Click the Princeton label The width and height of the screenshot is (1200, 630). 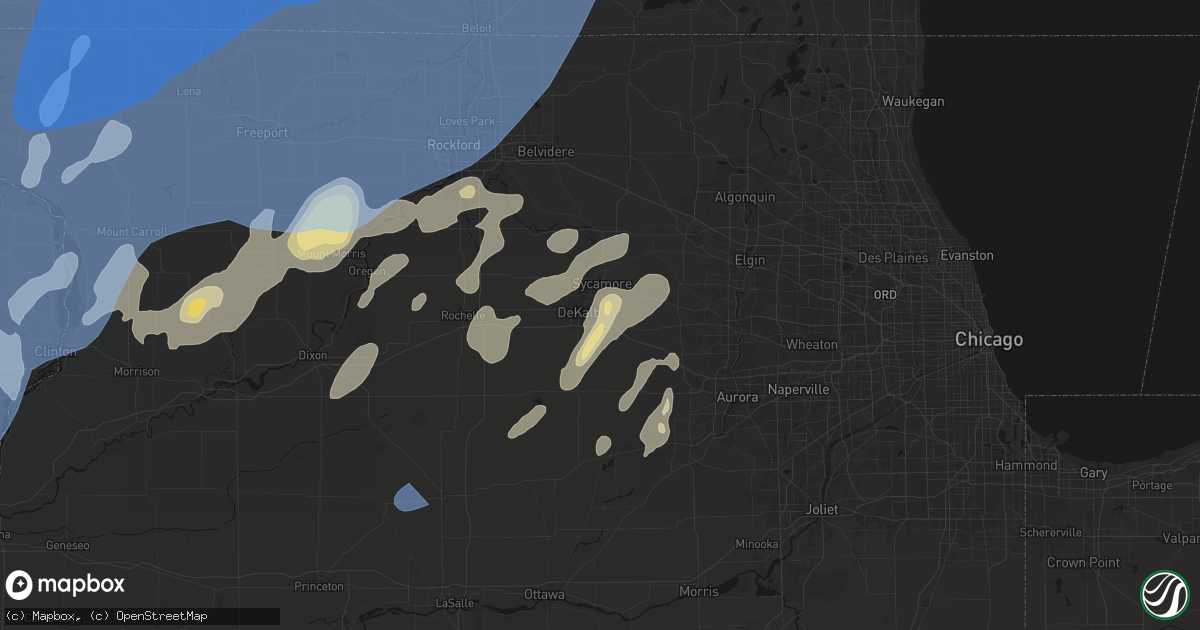tap(320, 587)
